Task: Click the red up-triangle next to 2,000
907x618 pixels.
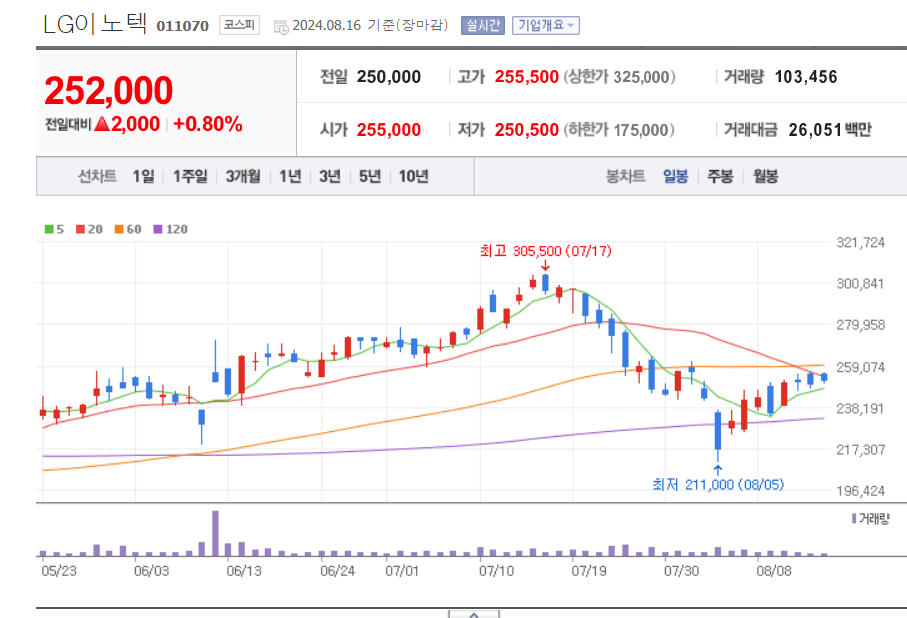Action: [102, 123]
